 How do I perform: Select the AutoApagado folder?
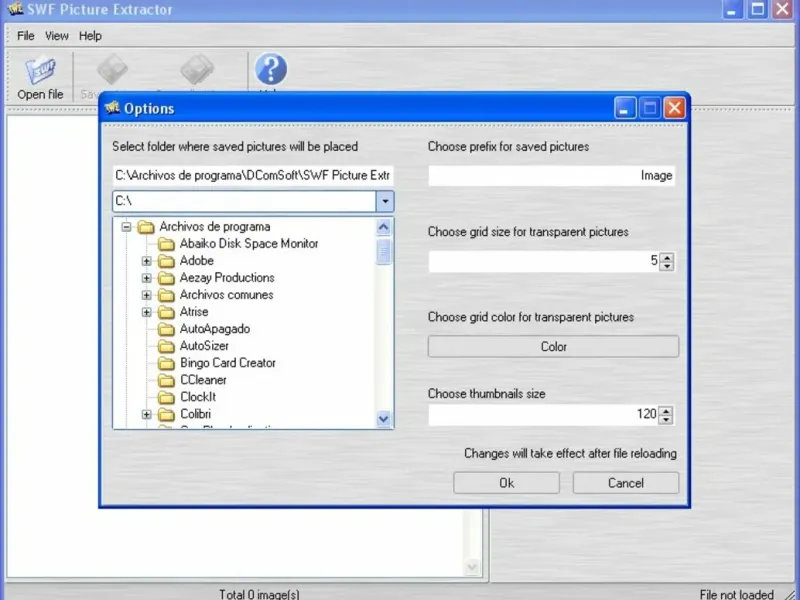pyautogui.click(x=215, y=329)
